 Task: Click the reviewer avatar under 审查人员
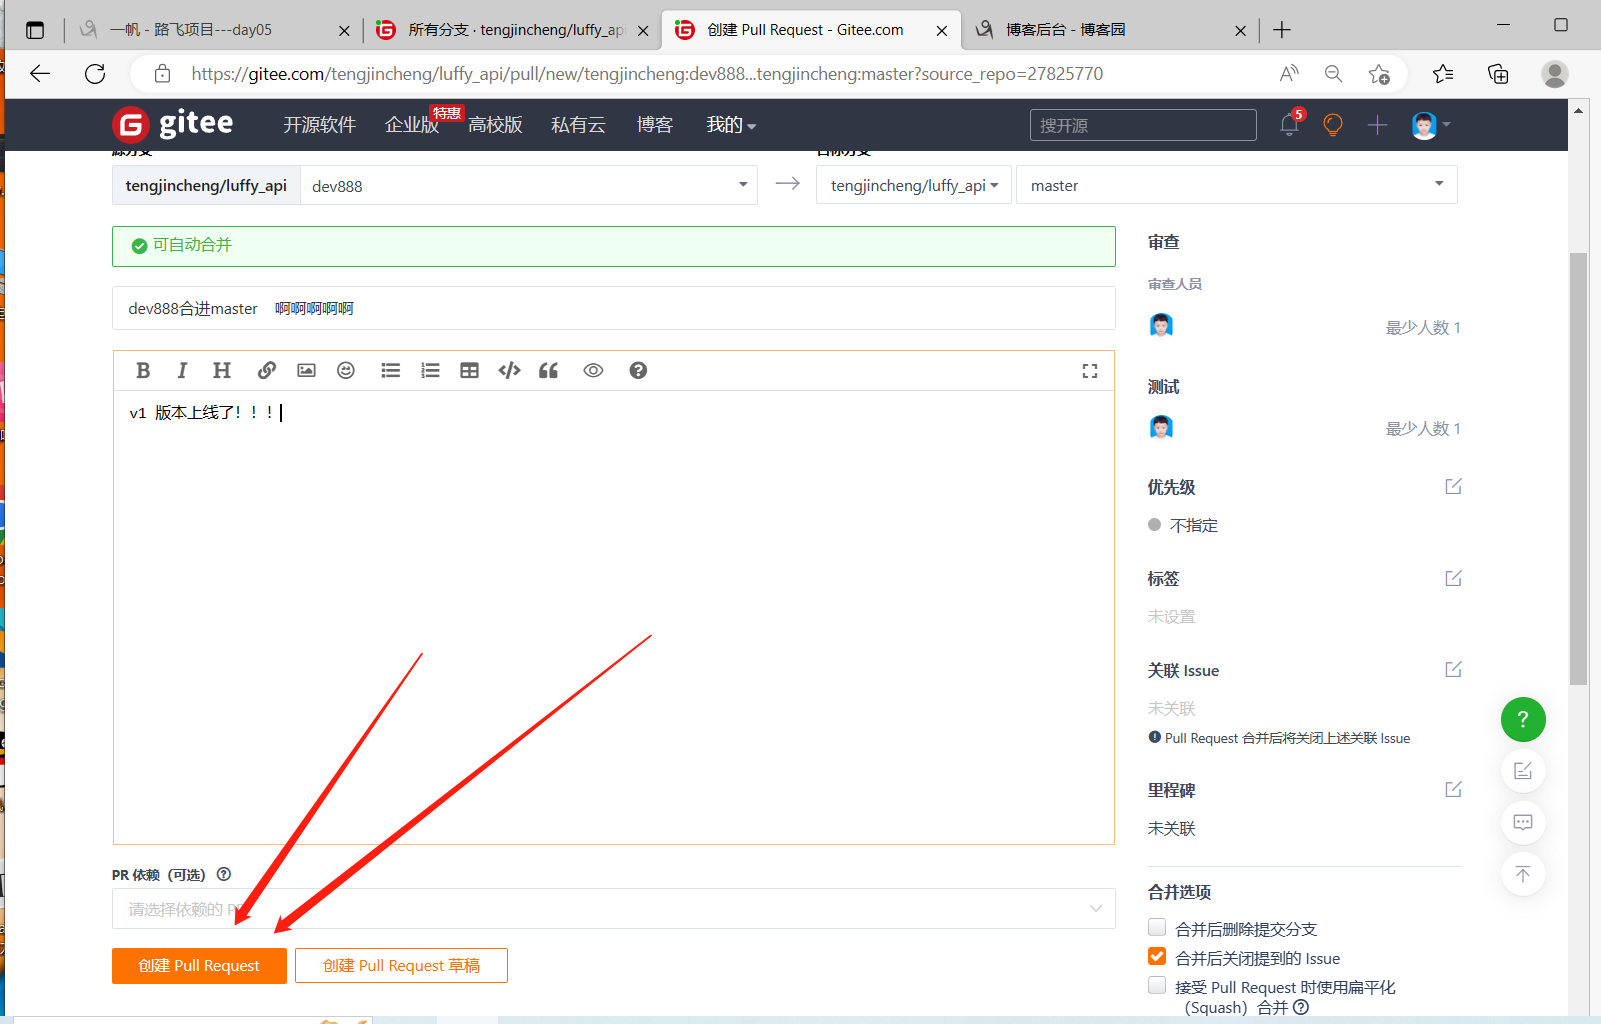tap(1161, 326)
